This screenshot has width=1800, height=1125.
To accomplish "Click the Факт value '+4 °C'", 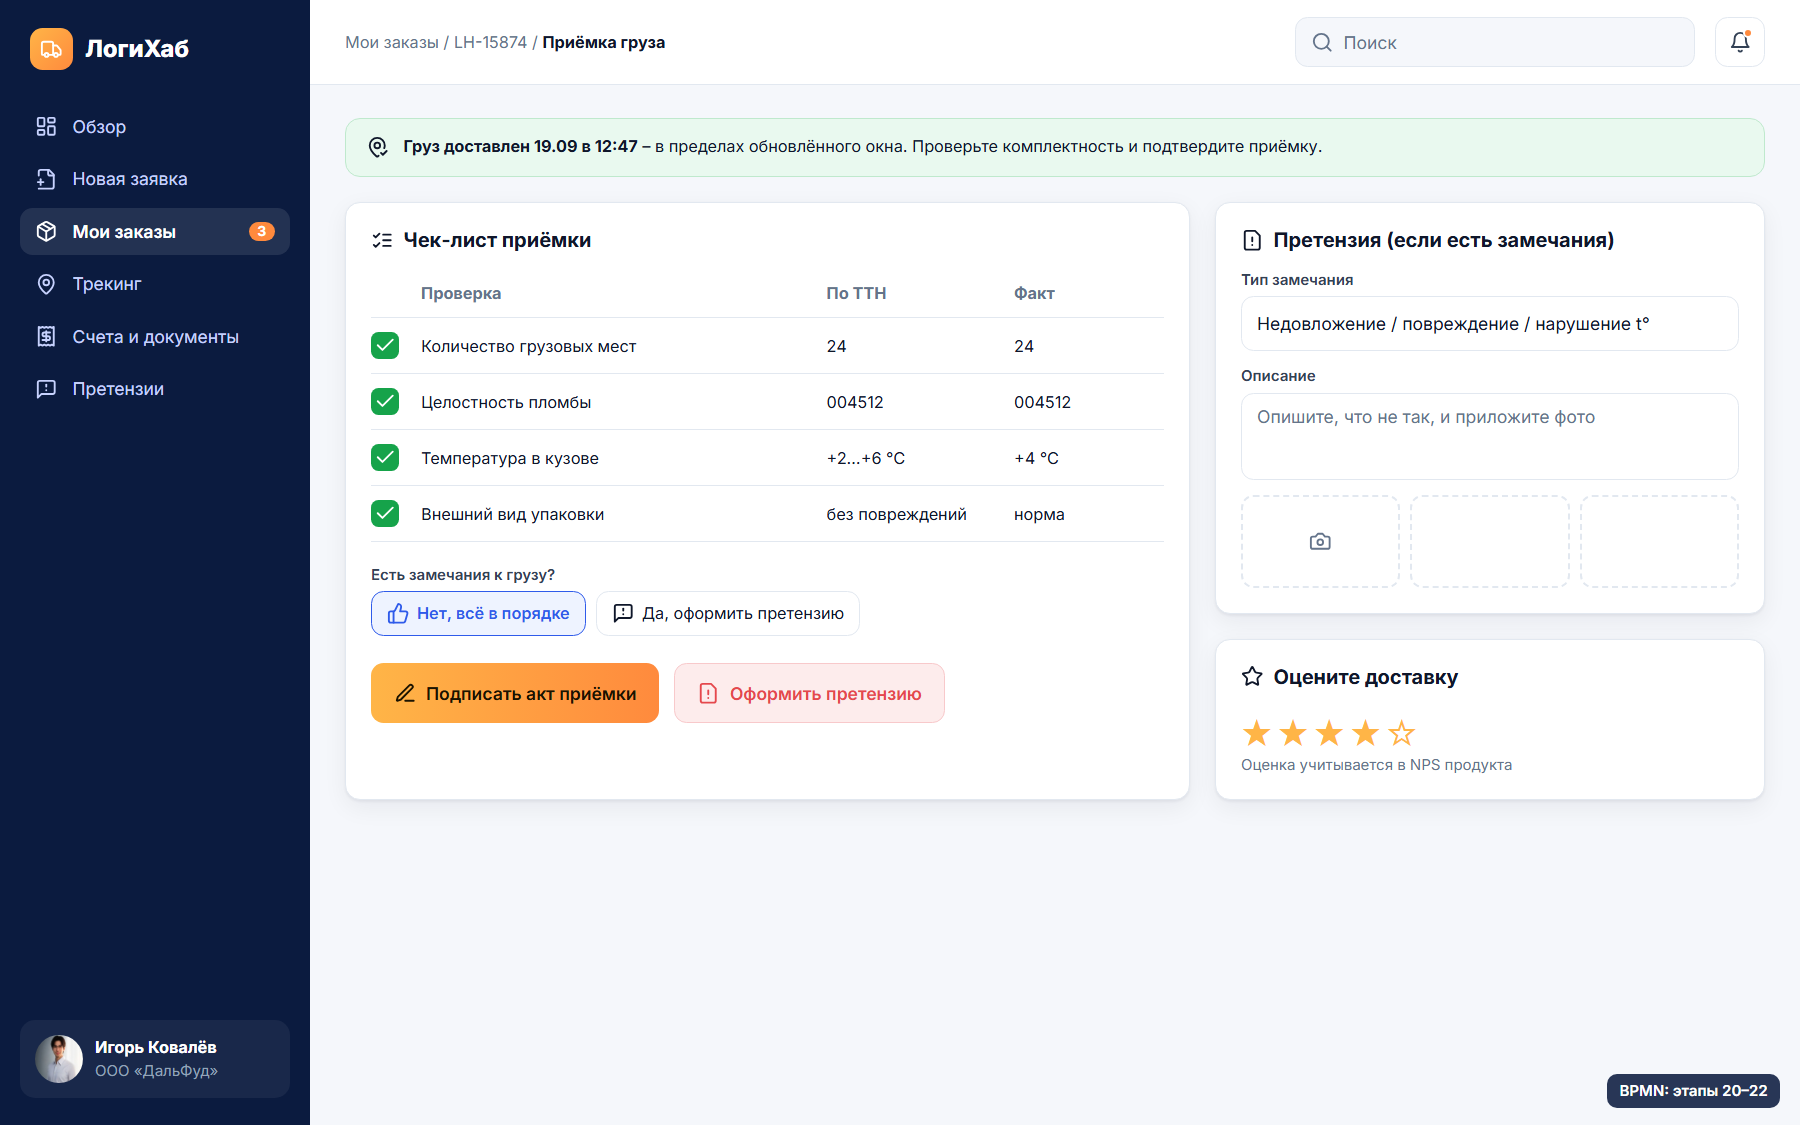I will tap(1036, 458).
